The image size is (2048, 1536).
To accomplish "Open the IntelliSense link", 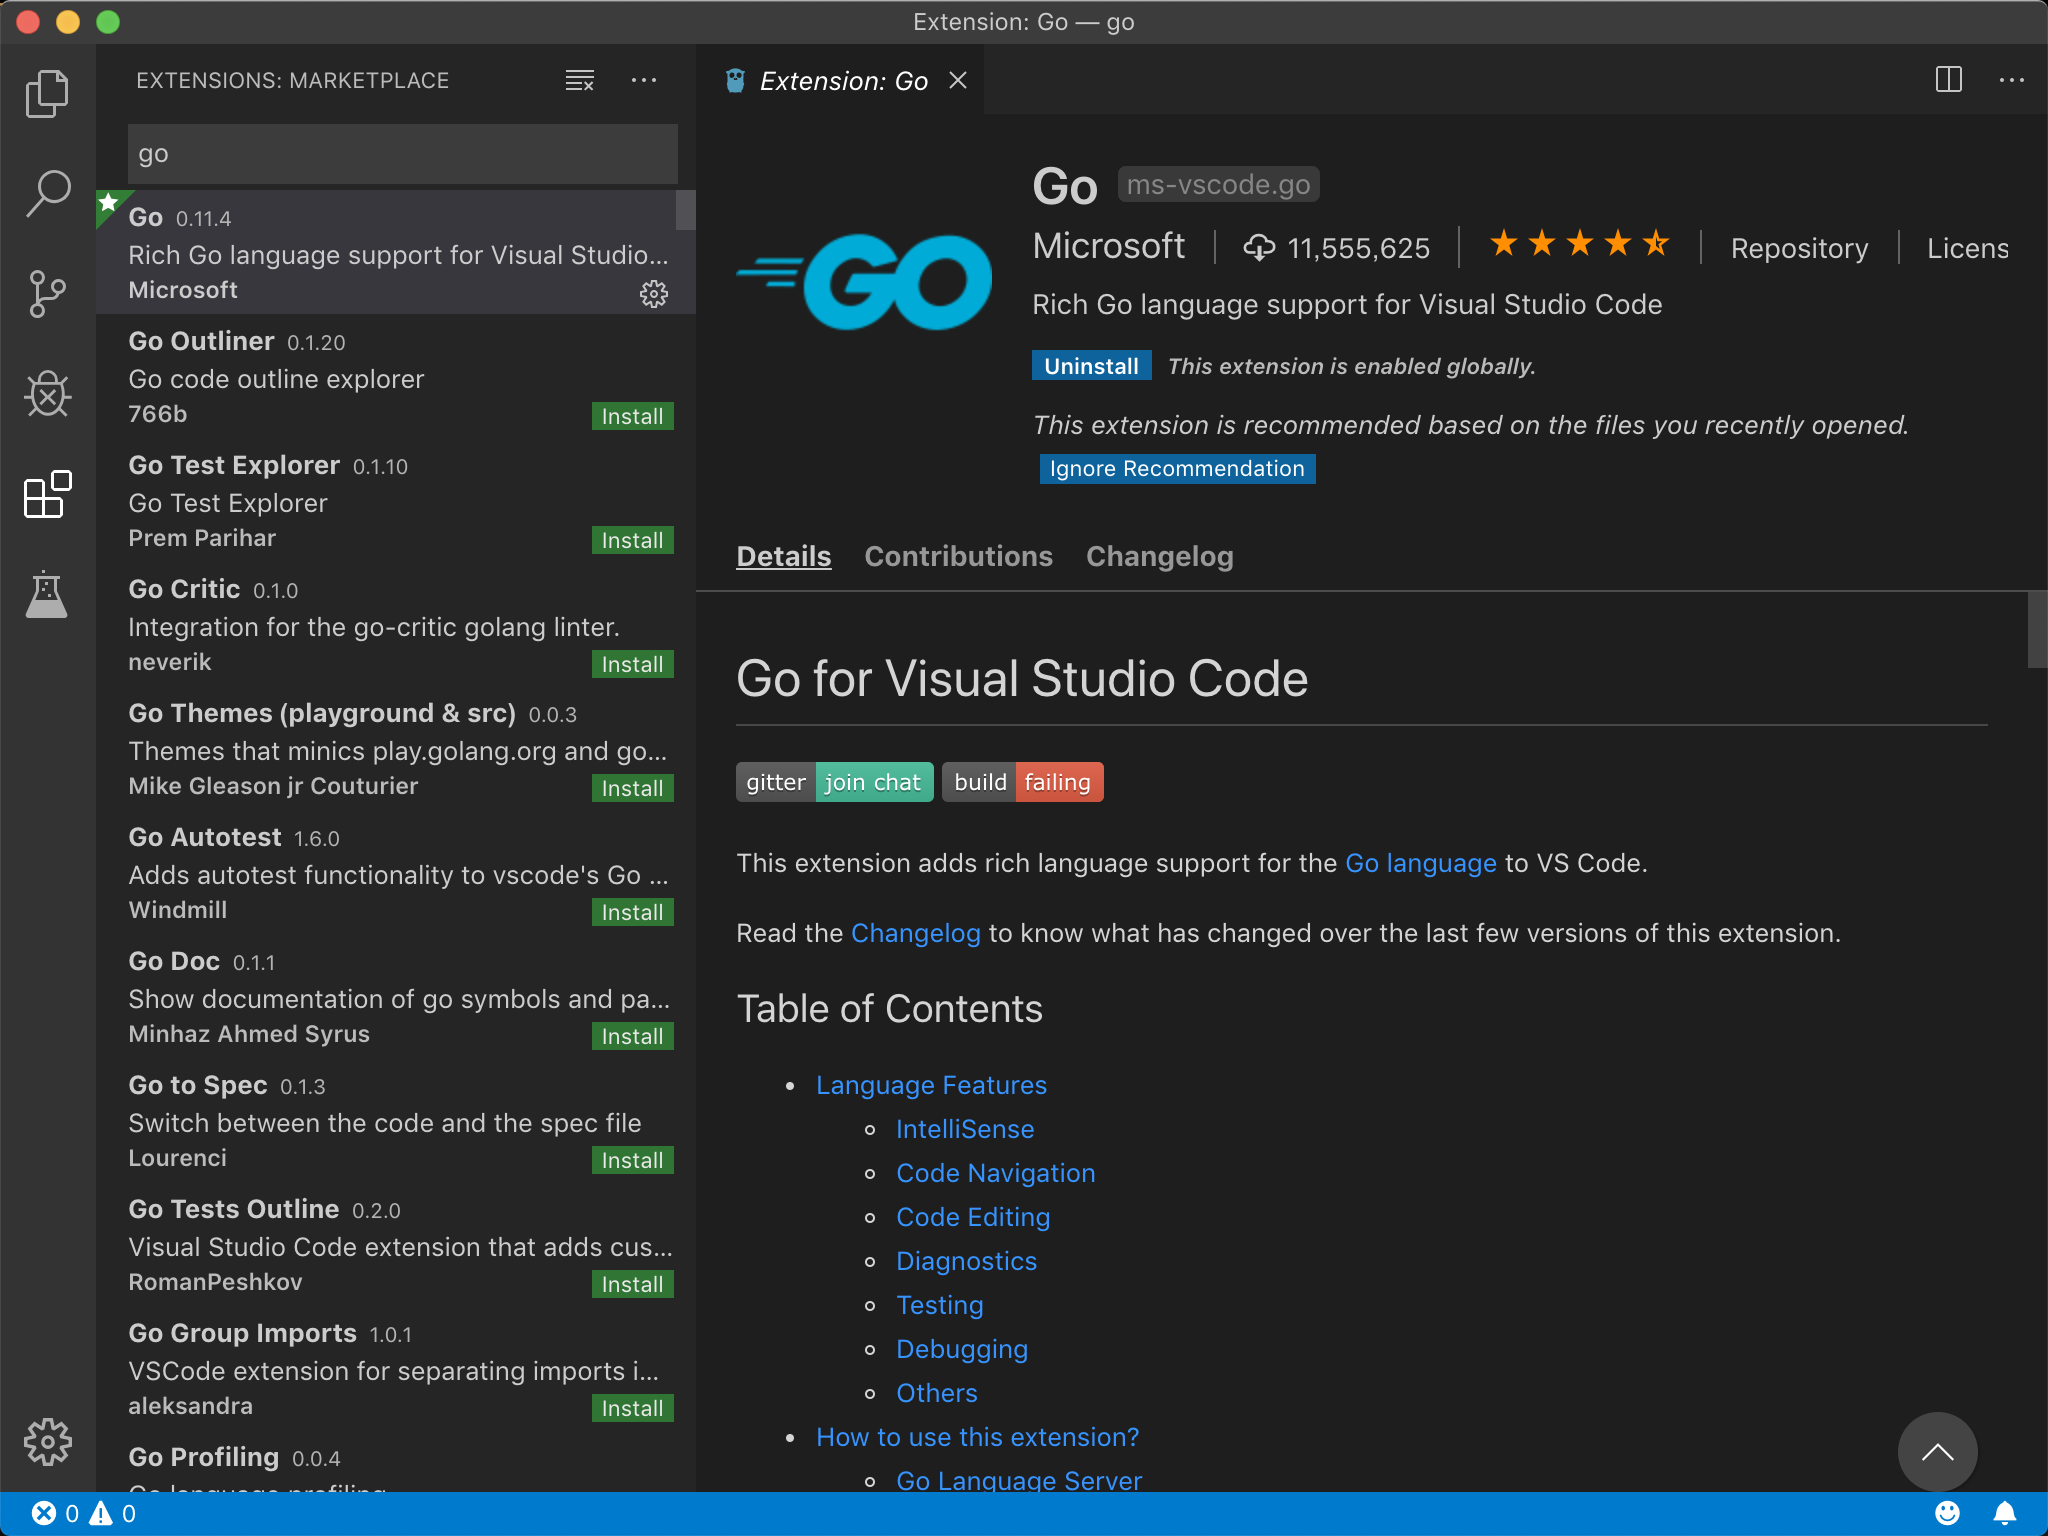I will click(965, 1129).
